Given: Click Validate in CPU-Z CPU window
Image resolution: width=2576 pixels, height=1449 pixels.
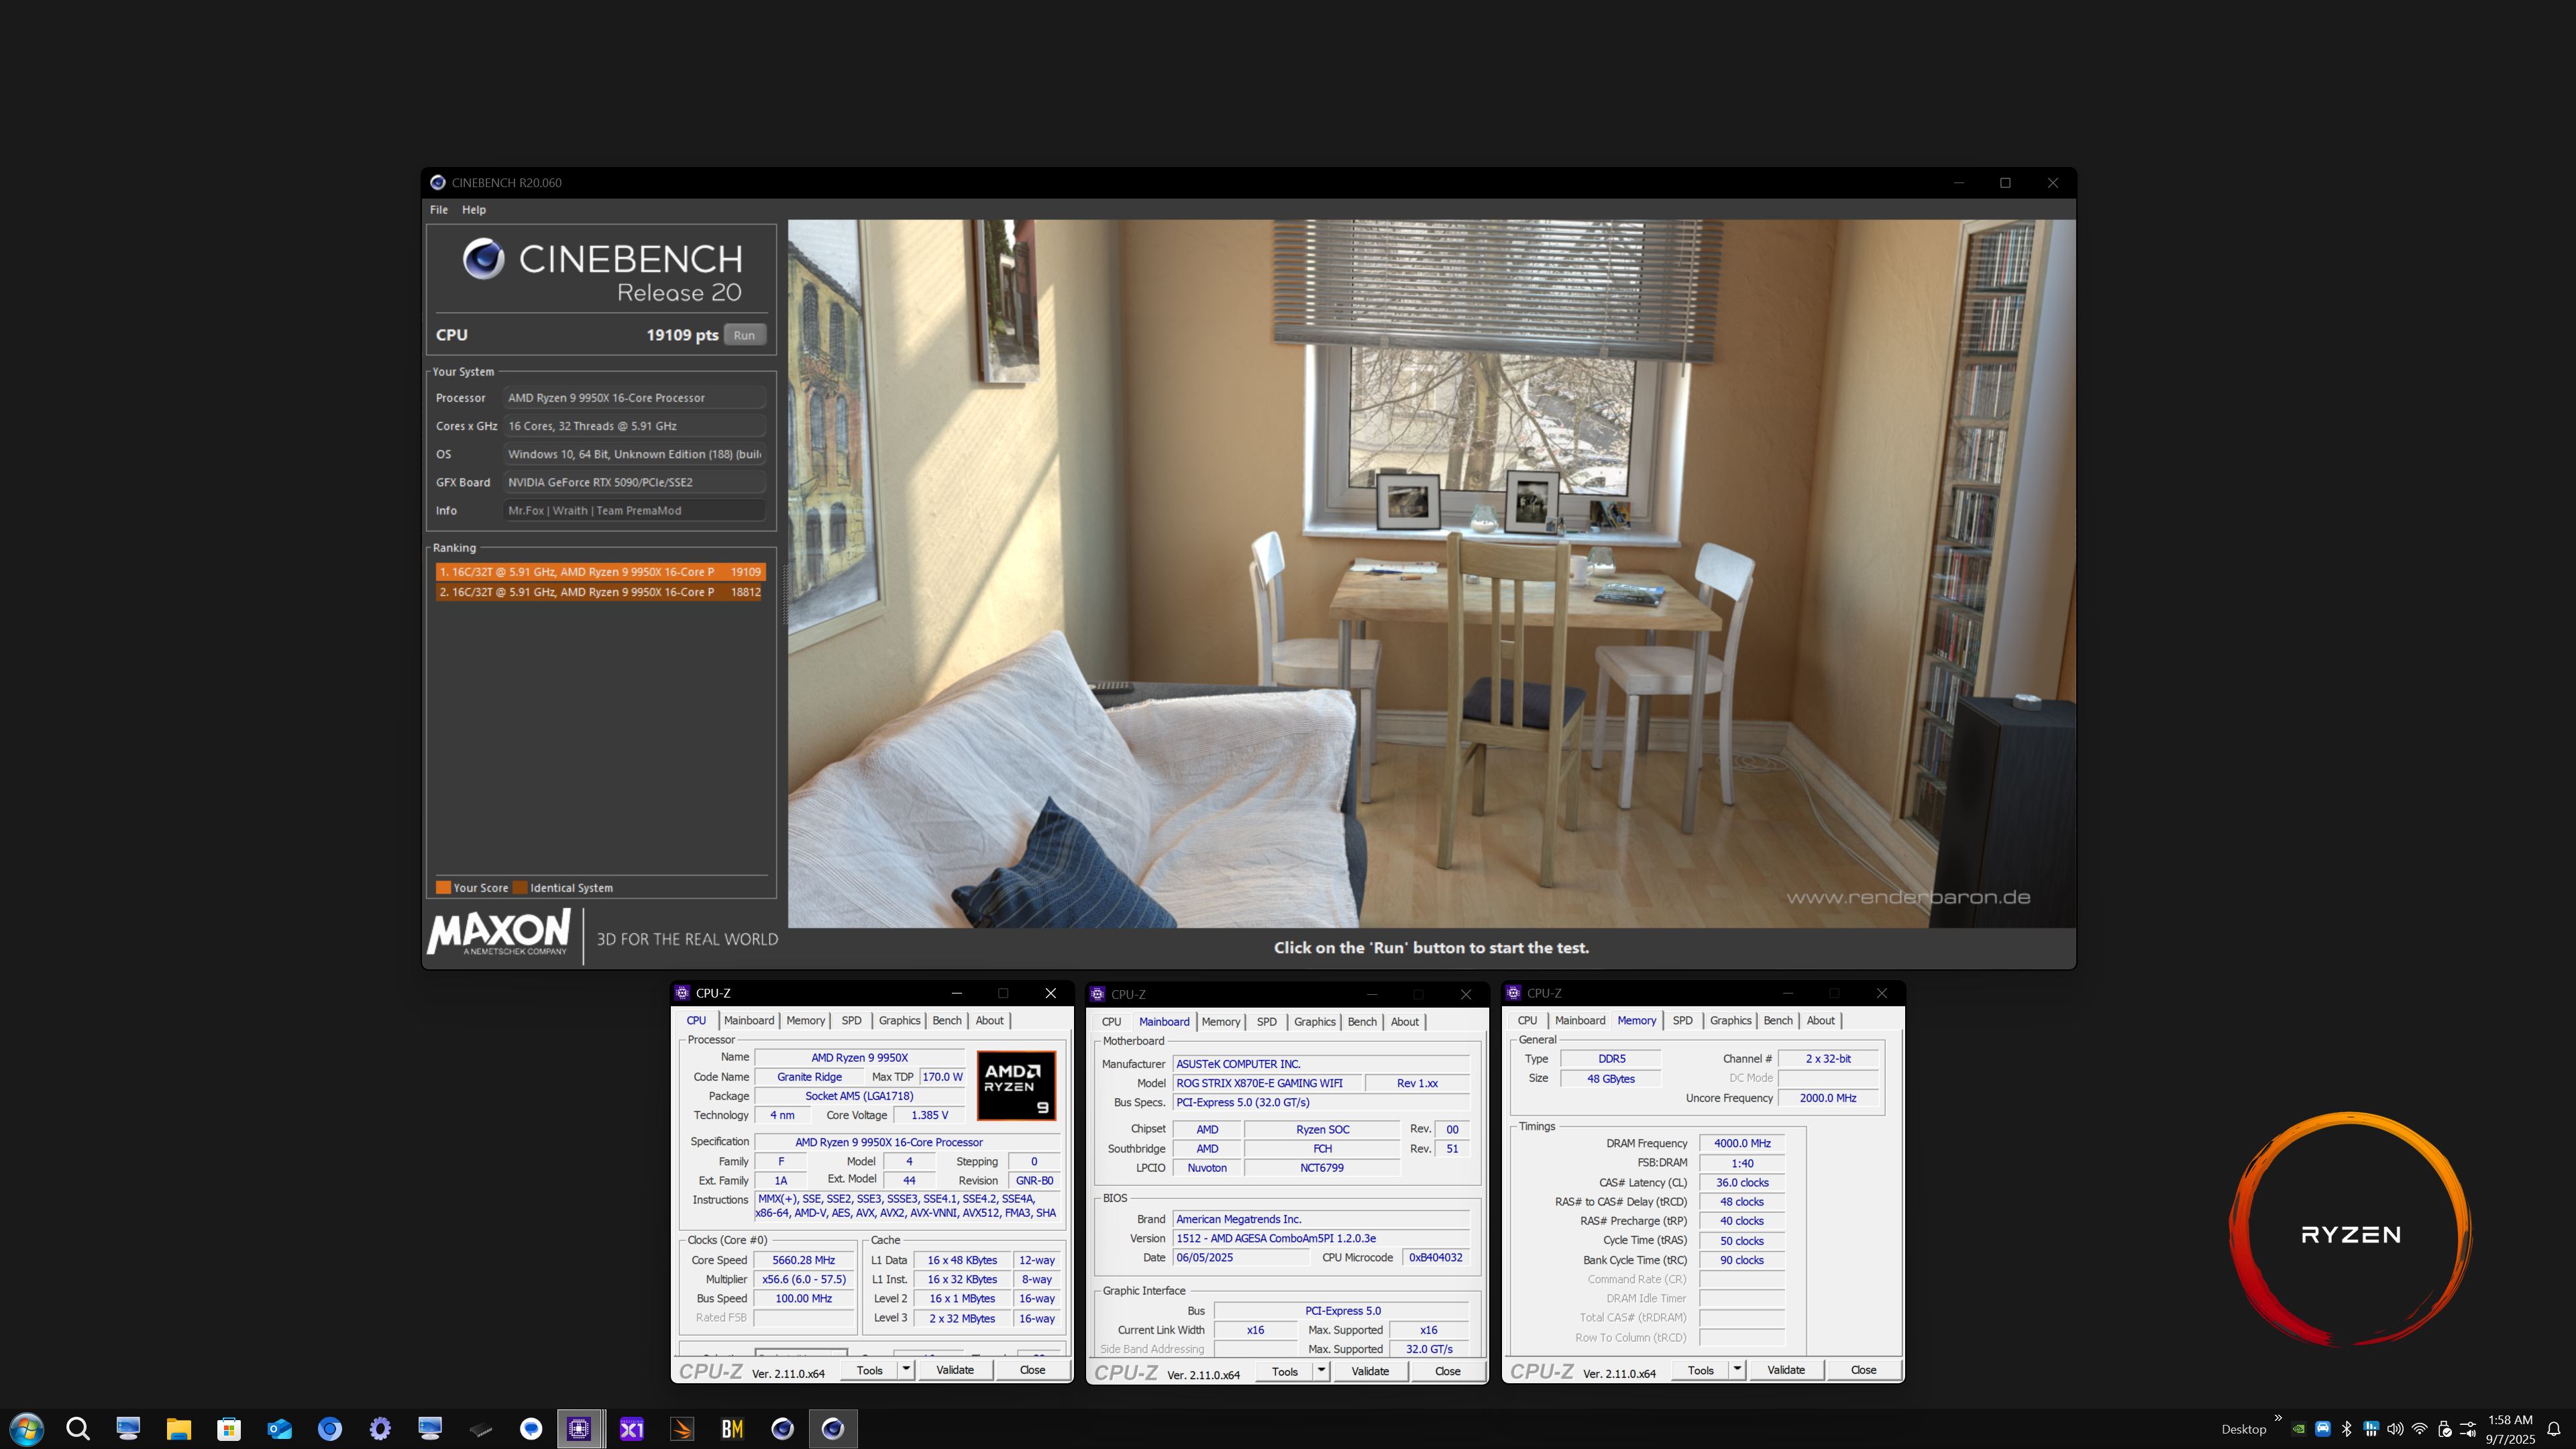Looking at the screenshot, I should pyautogui.click(x=955, y=1369).
